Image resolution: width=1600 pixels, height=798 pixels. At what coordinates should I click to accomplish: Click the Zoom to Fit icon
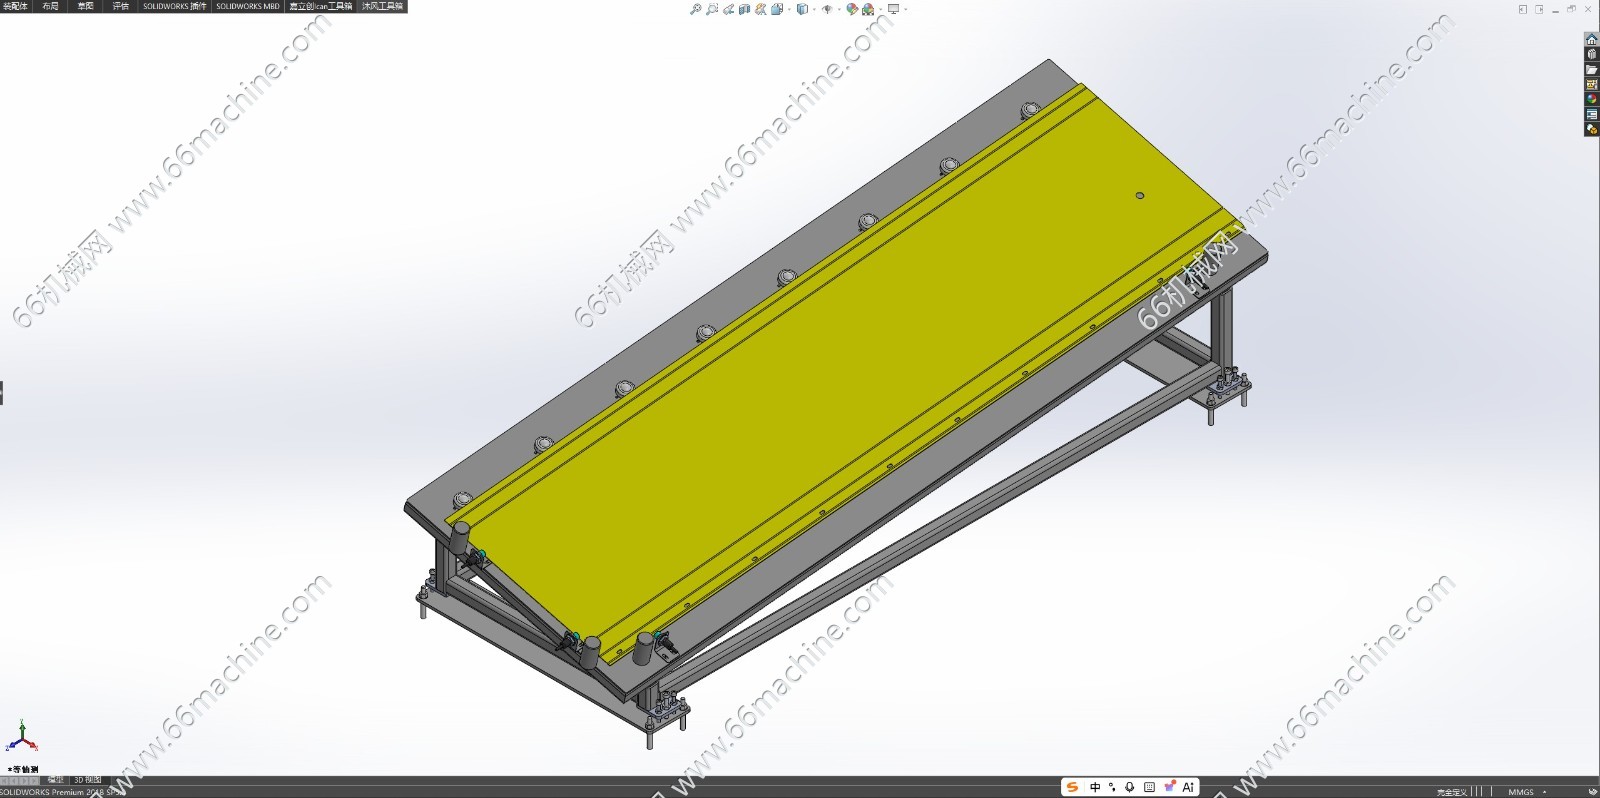tap(695, 9)
